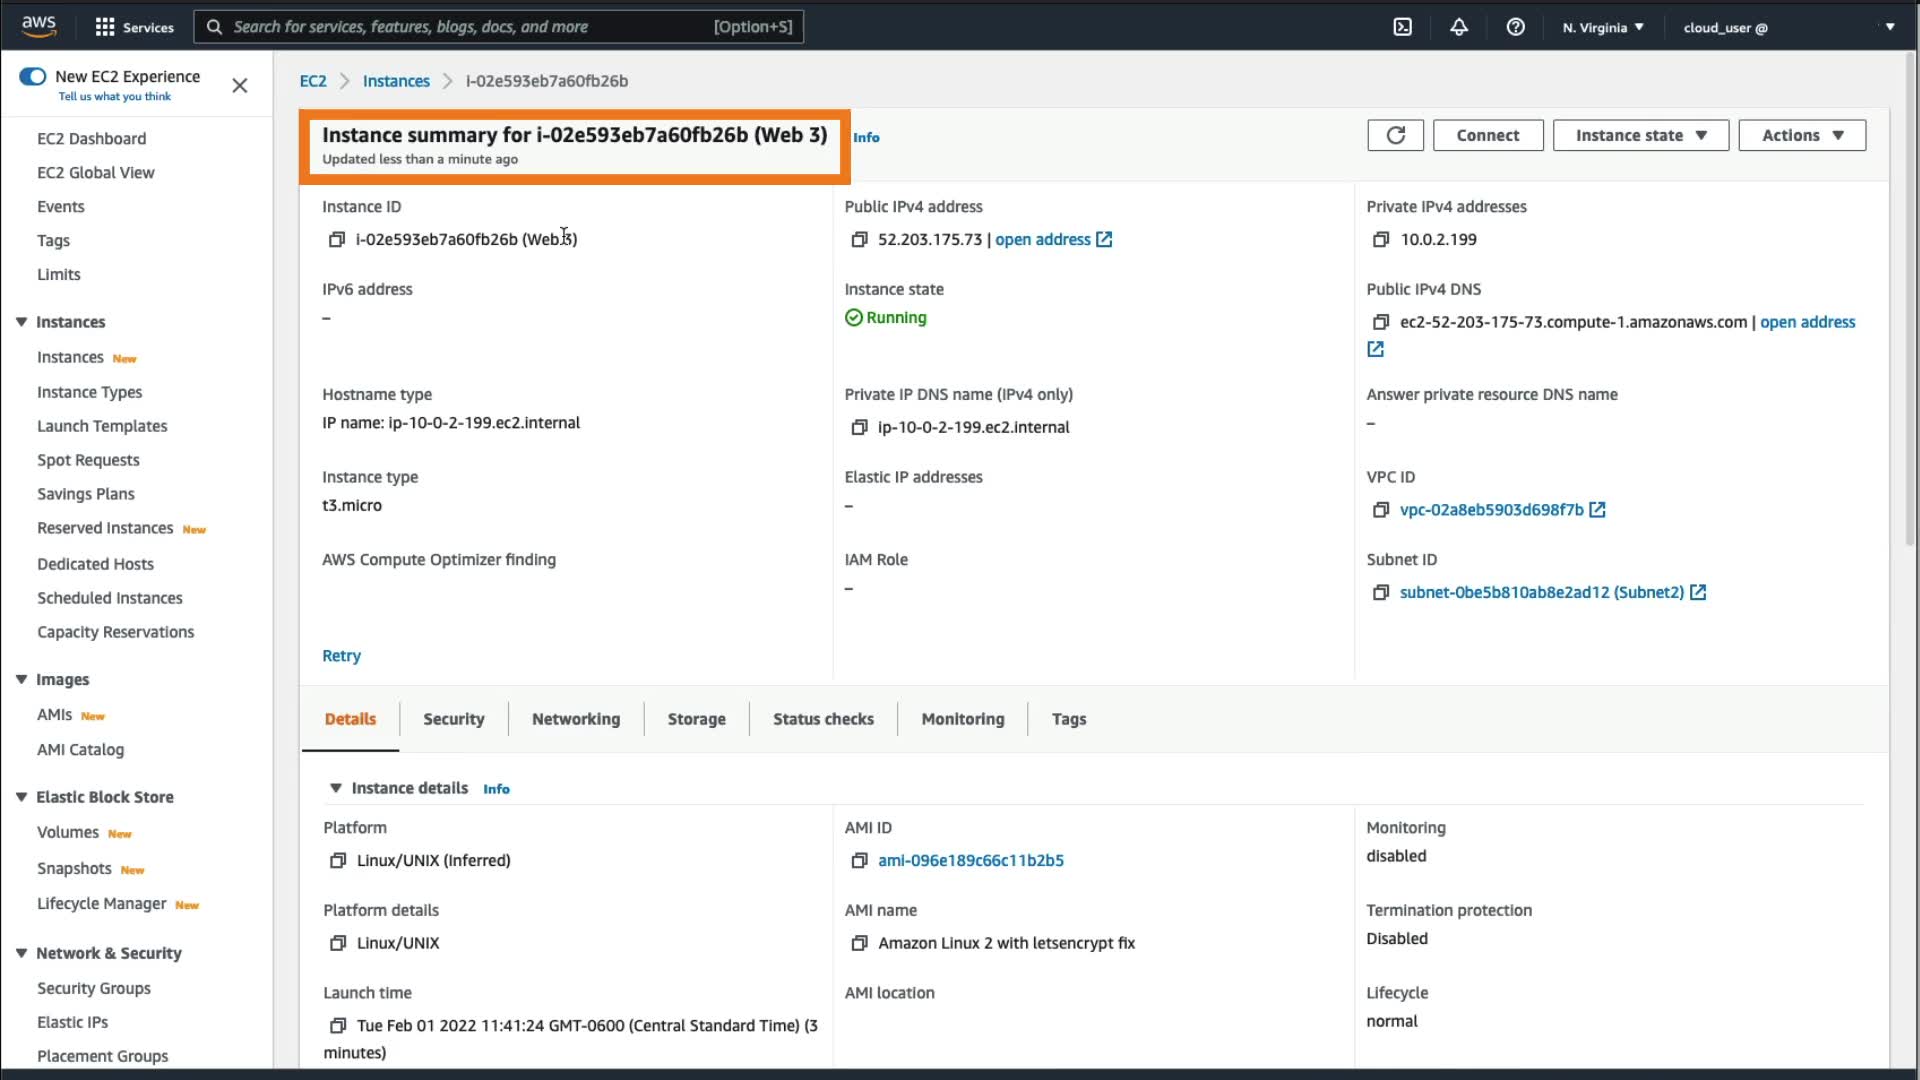Copy the private IPv4 address 10.0.2.199
Image resolution: width=1920 pixels, height=1080 pixels.
click(x=1381, y=240)
